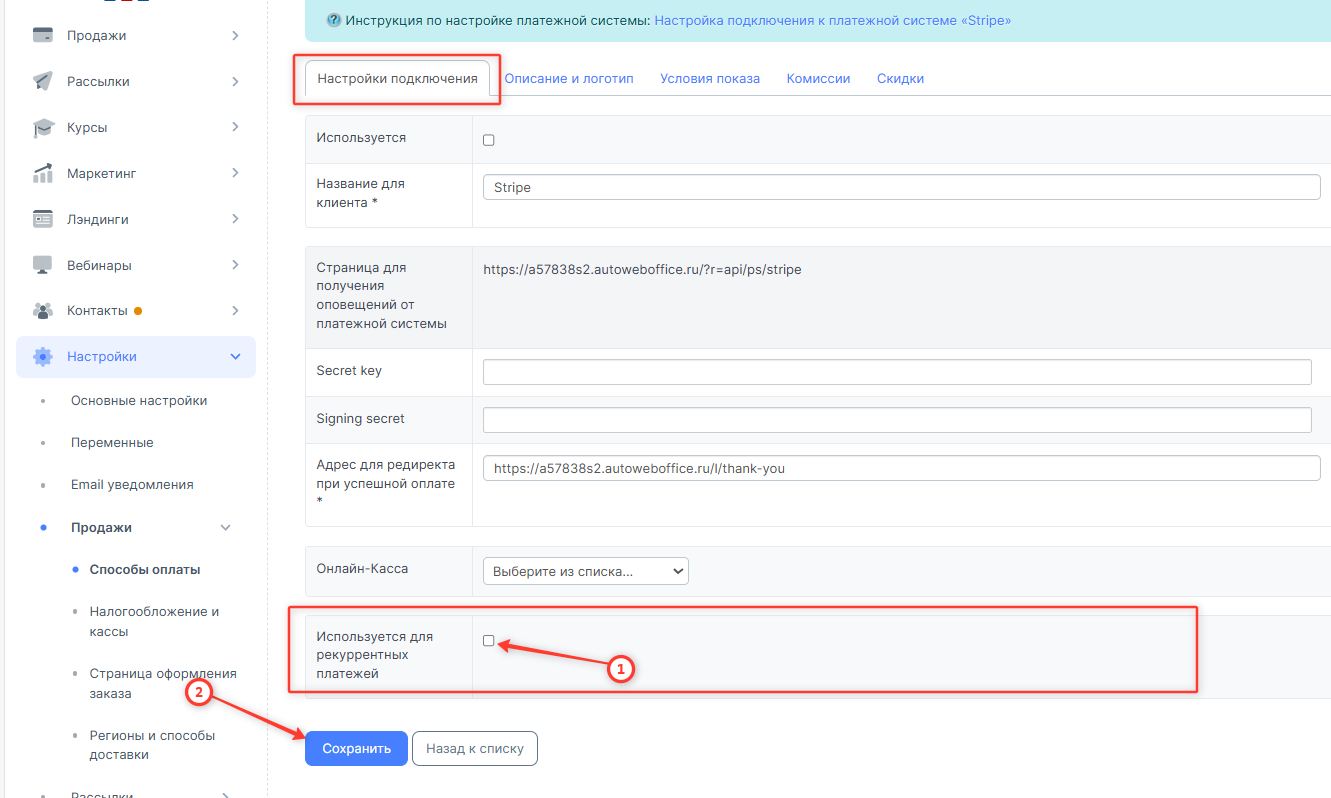Click the Назад к списку button
The height and width of the screenshot is (798, 1331).
[x=474, y=748]
